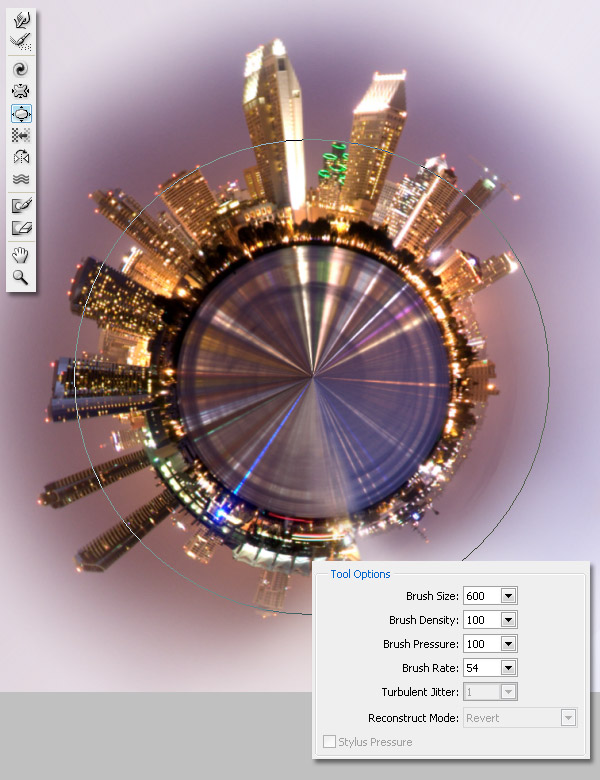Select the Hand tool
This screenshot has height=780, width=600.
(21, 256)
